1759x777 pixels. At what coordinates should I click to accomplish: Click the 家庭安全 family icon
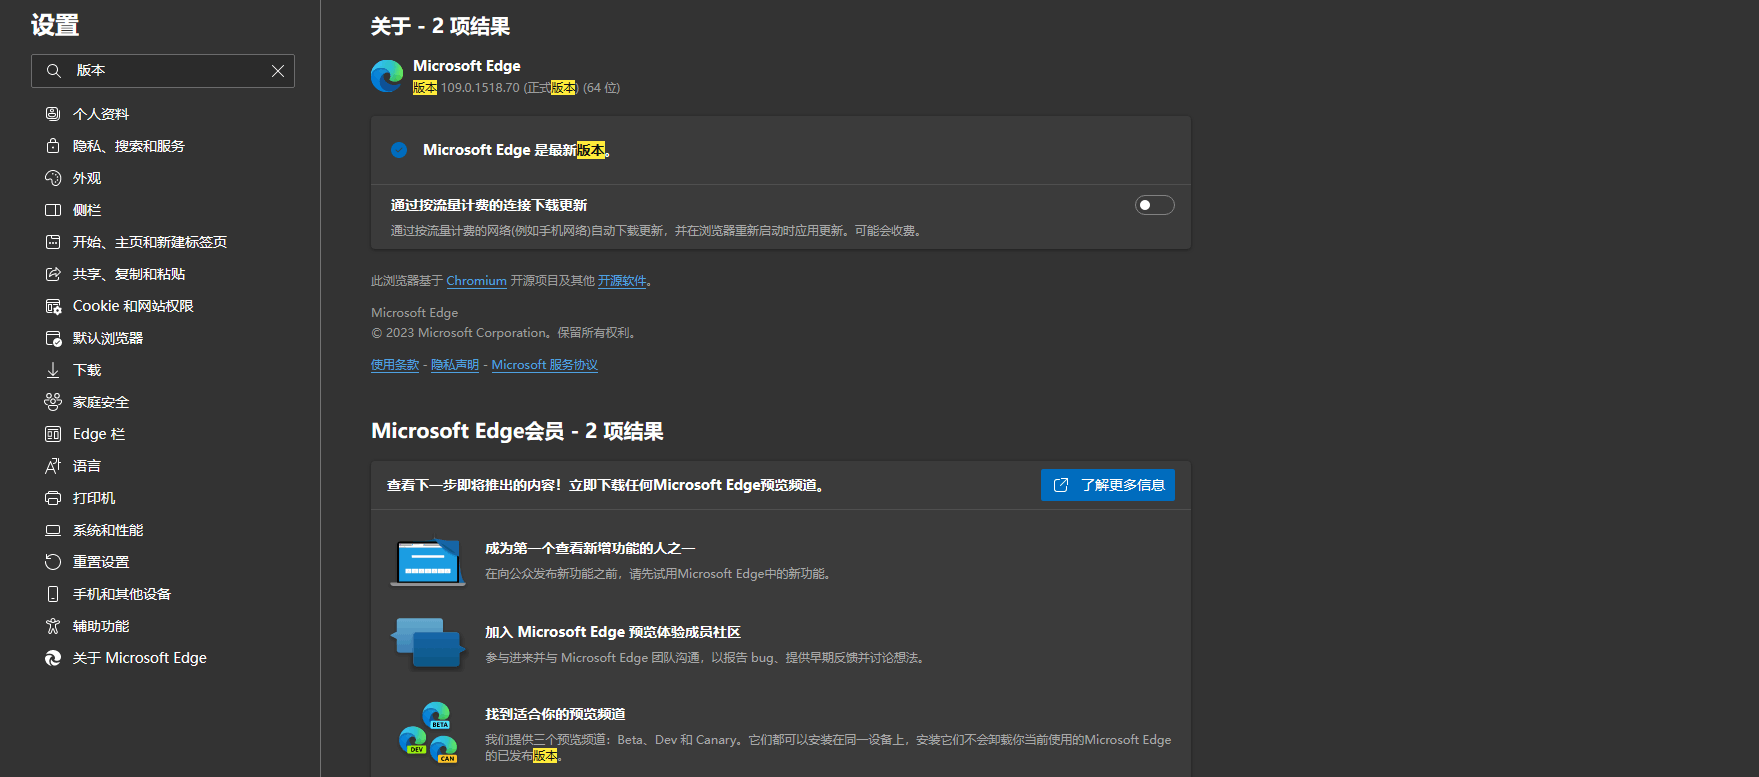[x=53, y=402]
